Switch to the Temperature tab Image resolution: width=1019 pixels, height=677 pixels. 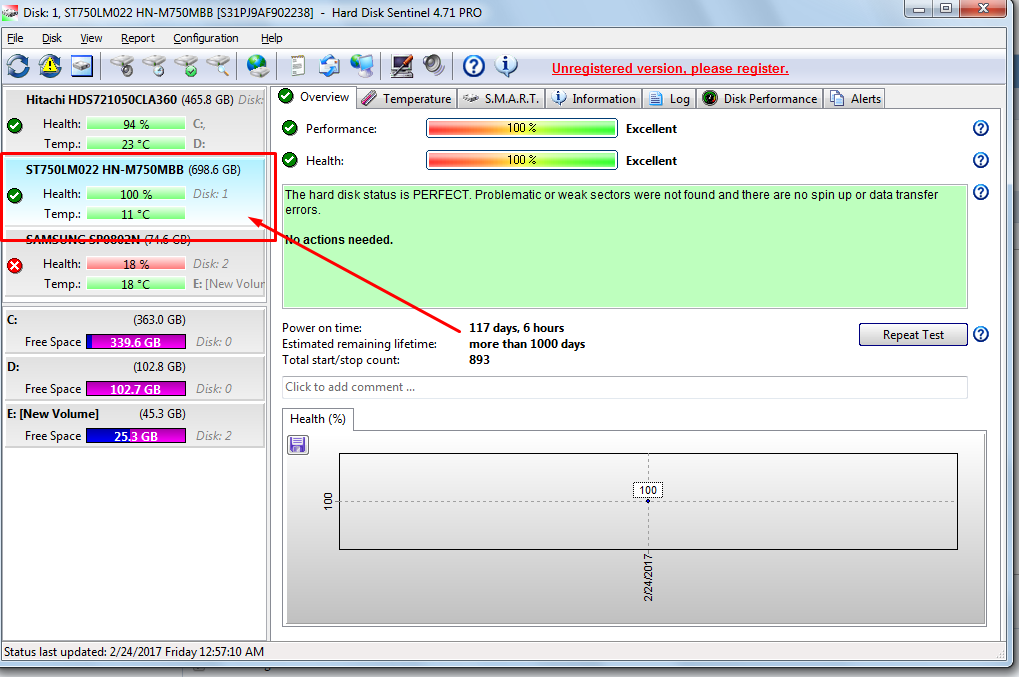tap(407, 99)
